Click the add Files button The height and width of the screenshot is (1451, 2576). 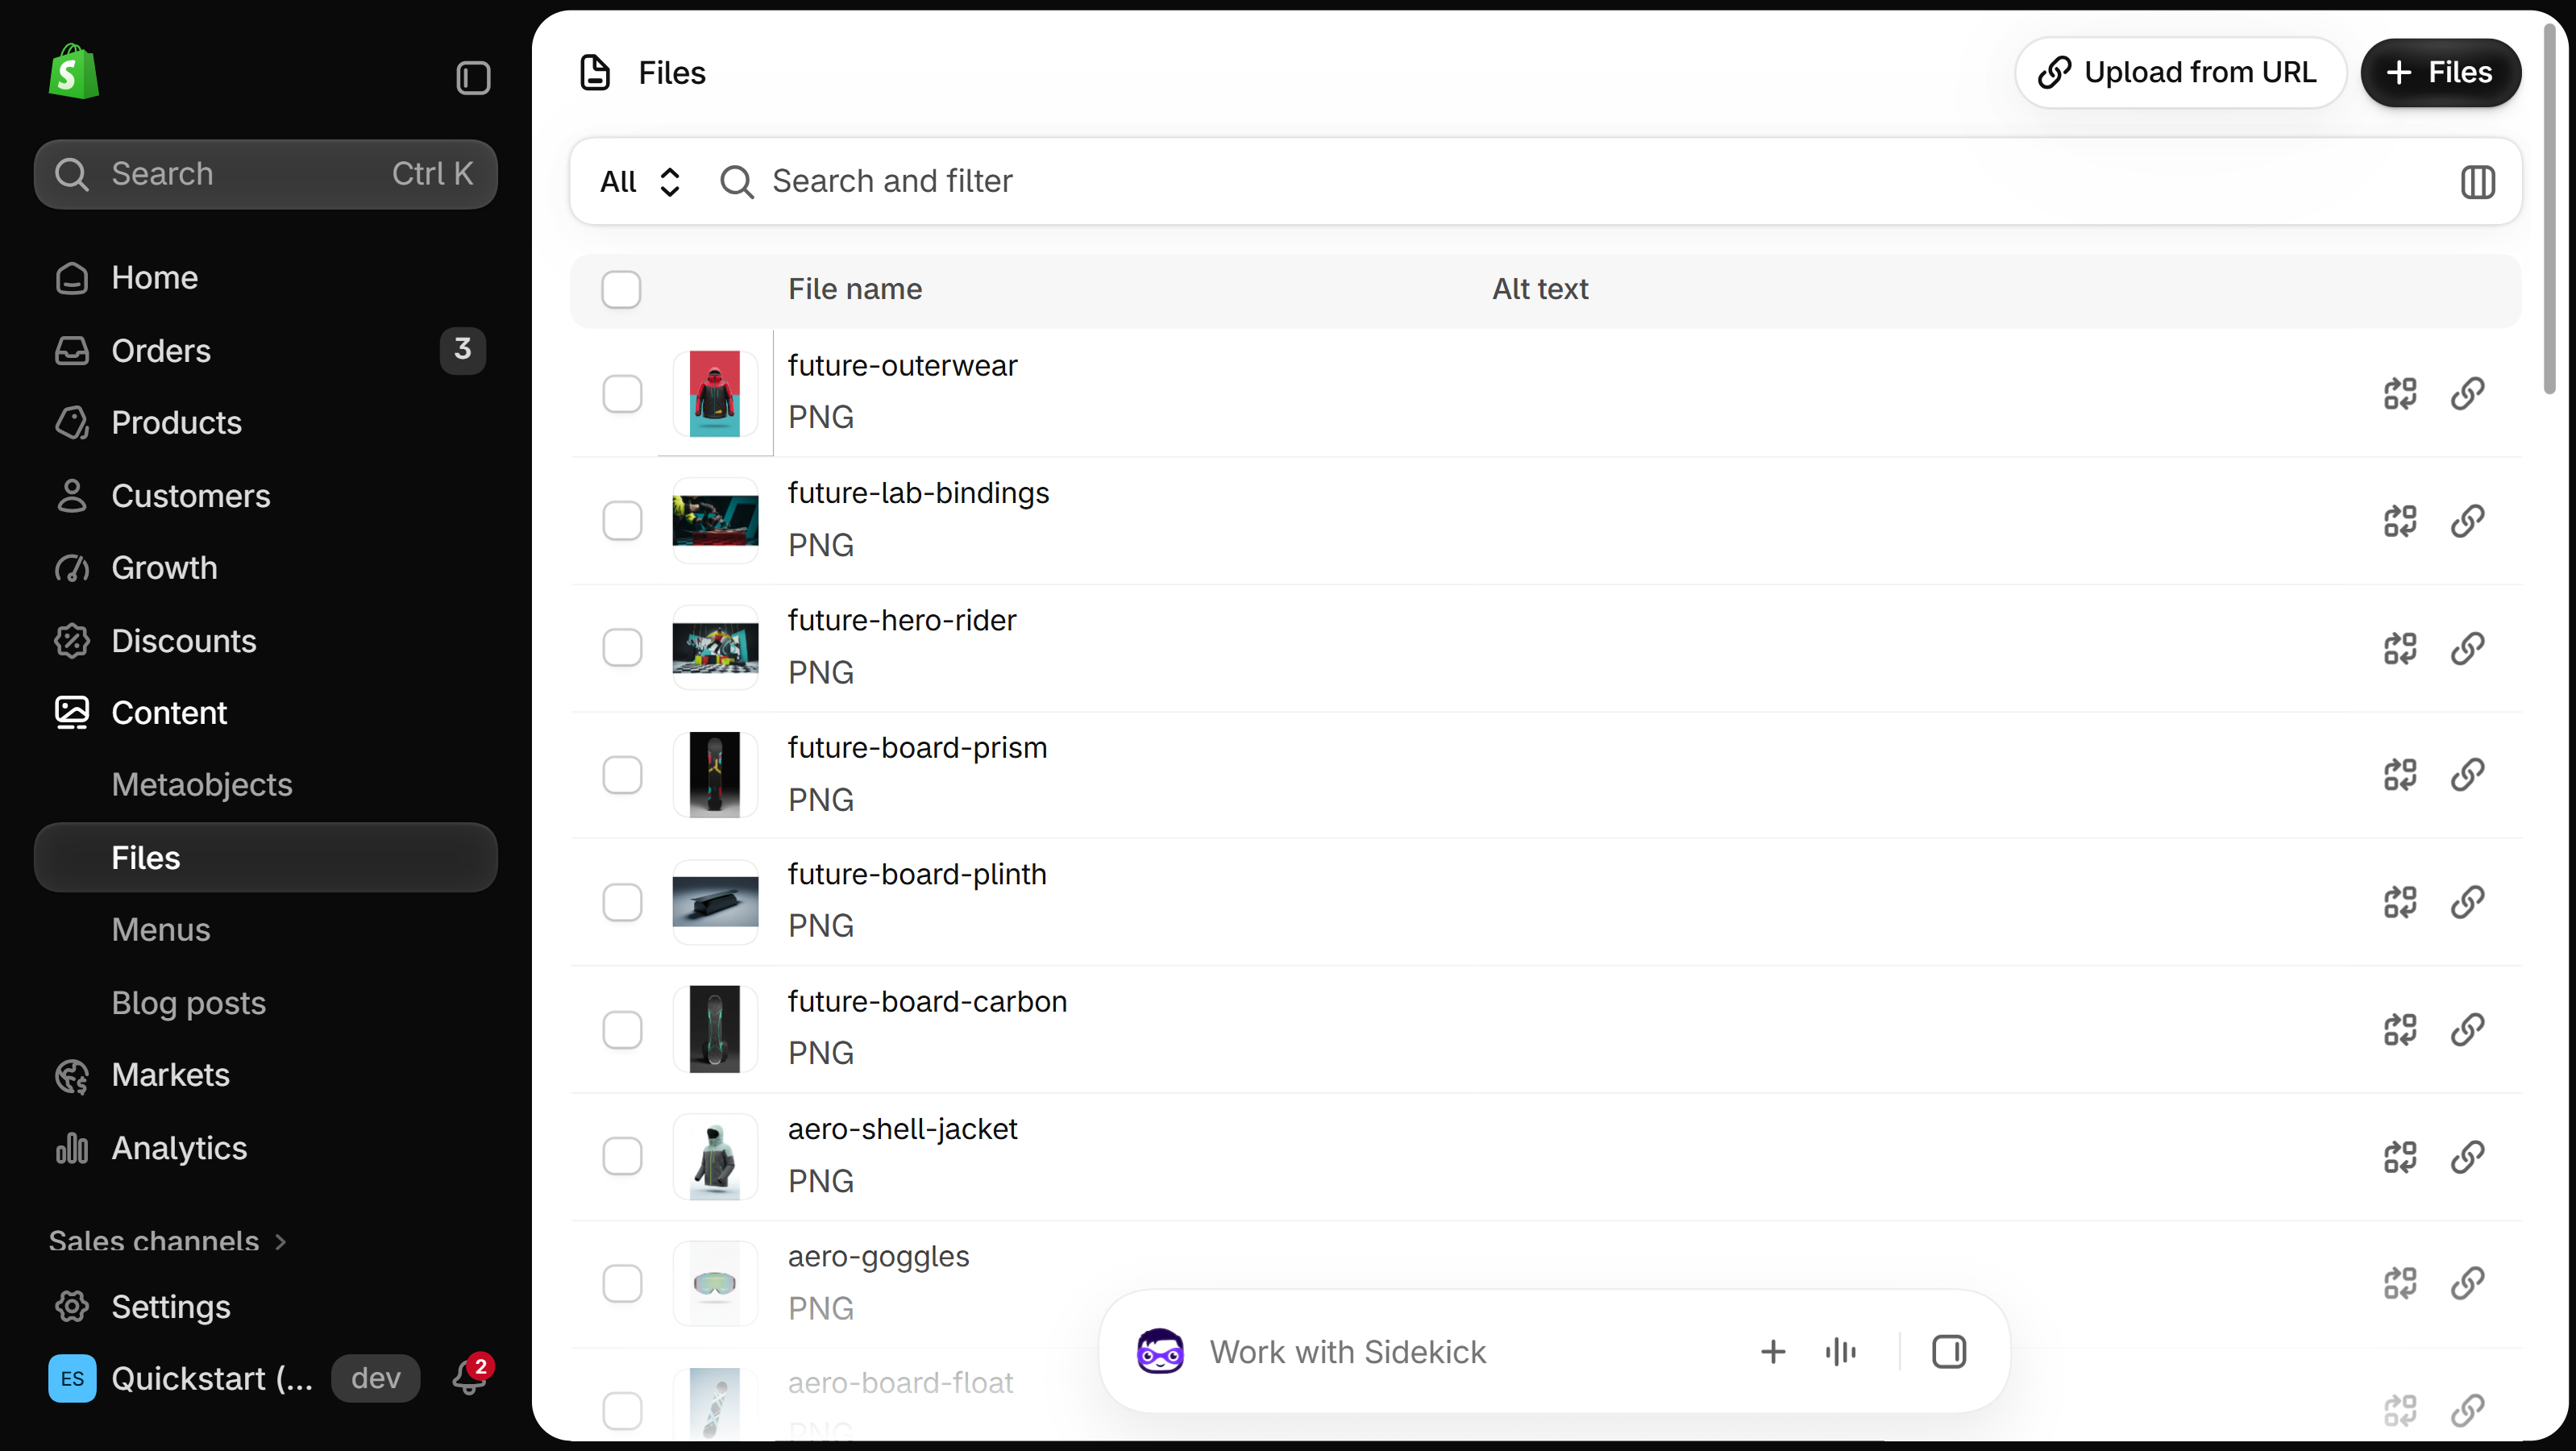2441,73
